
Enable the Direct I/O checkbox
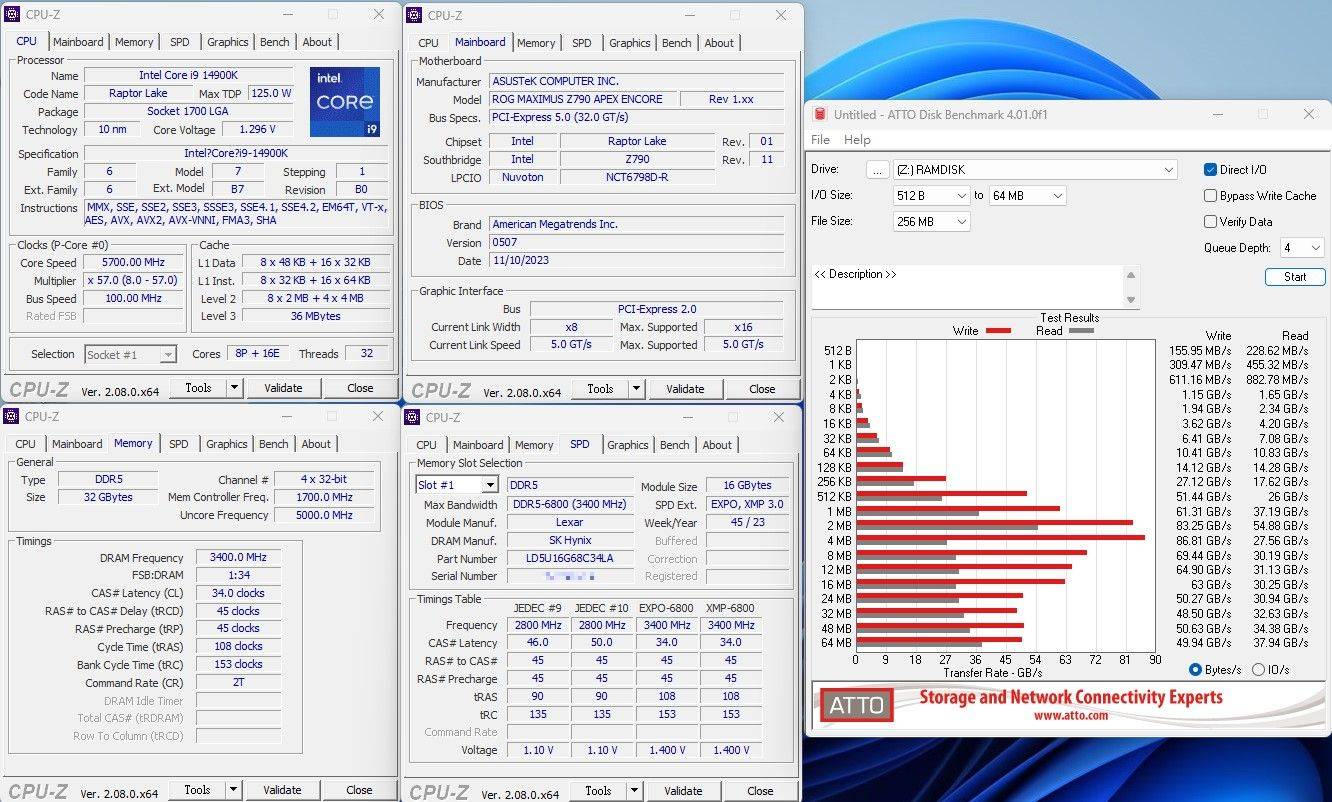1211,170
